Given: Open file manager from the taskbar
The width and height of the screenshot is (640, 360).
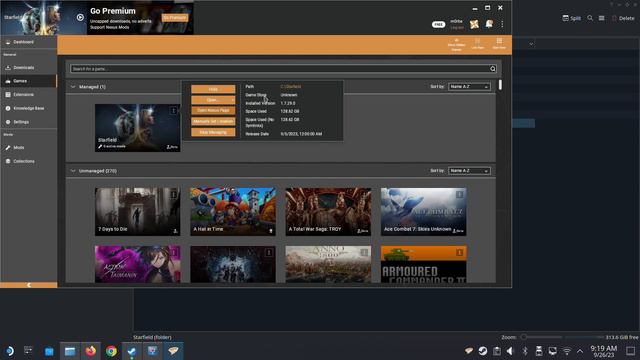Looking at the screenshot, I should (x=70, y=351).
